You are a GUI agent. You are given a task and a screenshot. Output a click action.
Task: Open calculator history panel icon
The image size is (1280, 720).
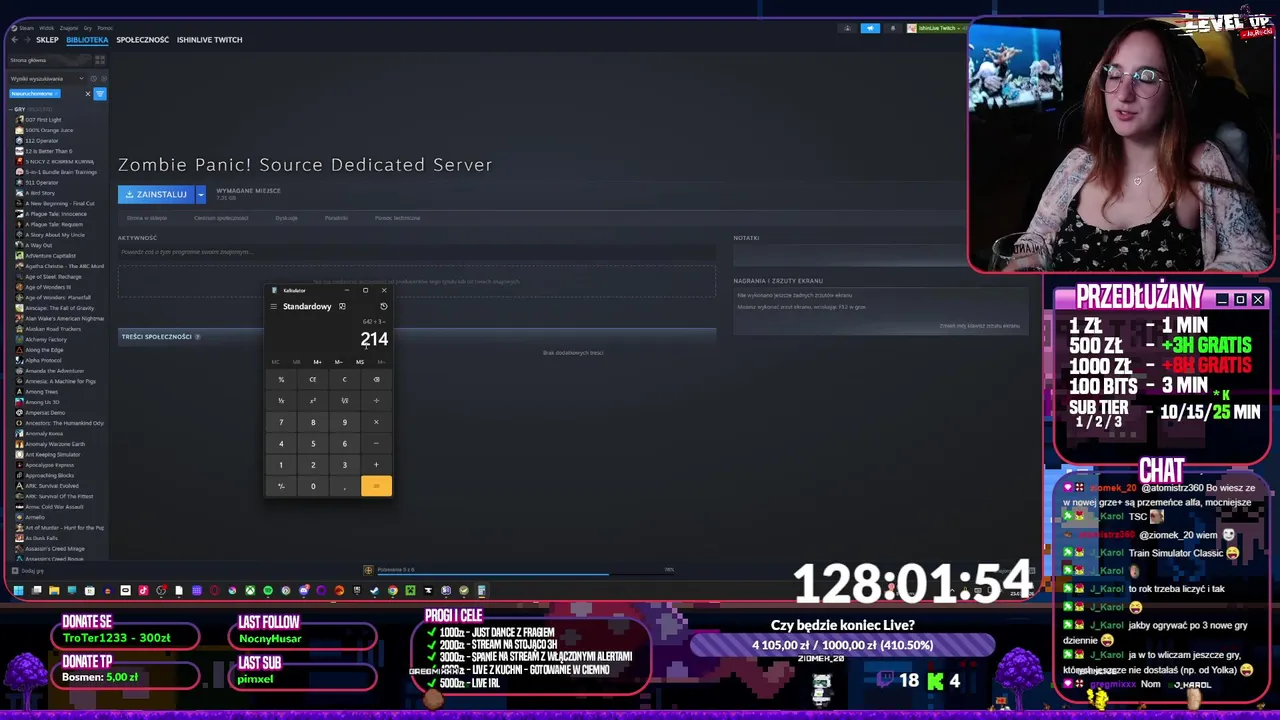(x=383, y=306)
